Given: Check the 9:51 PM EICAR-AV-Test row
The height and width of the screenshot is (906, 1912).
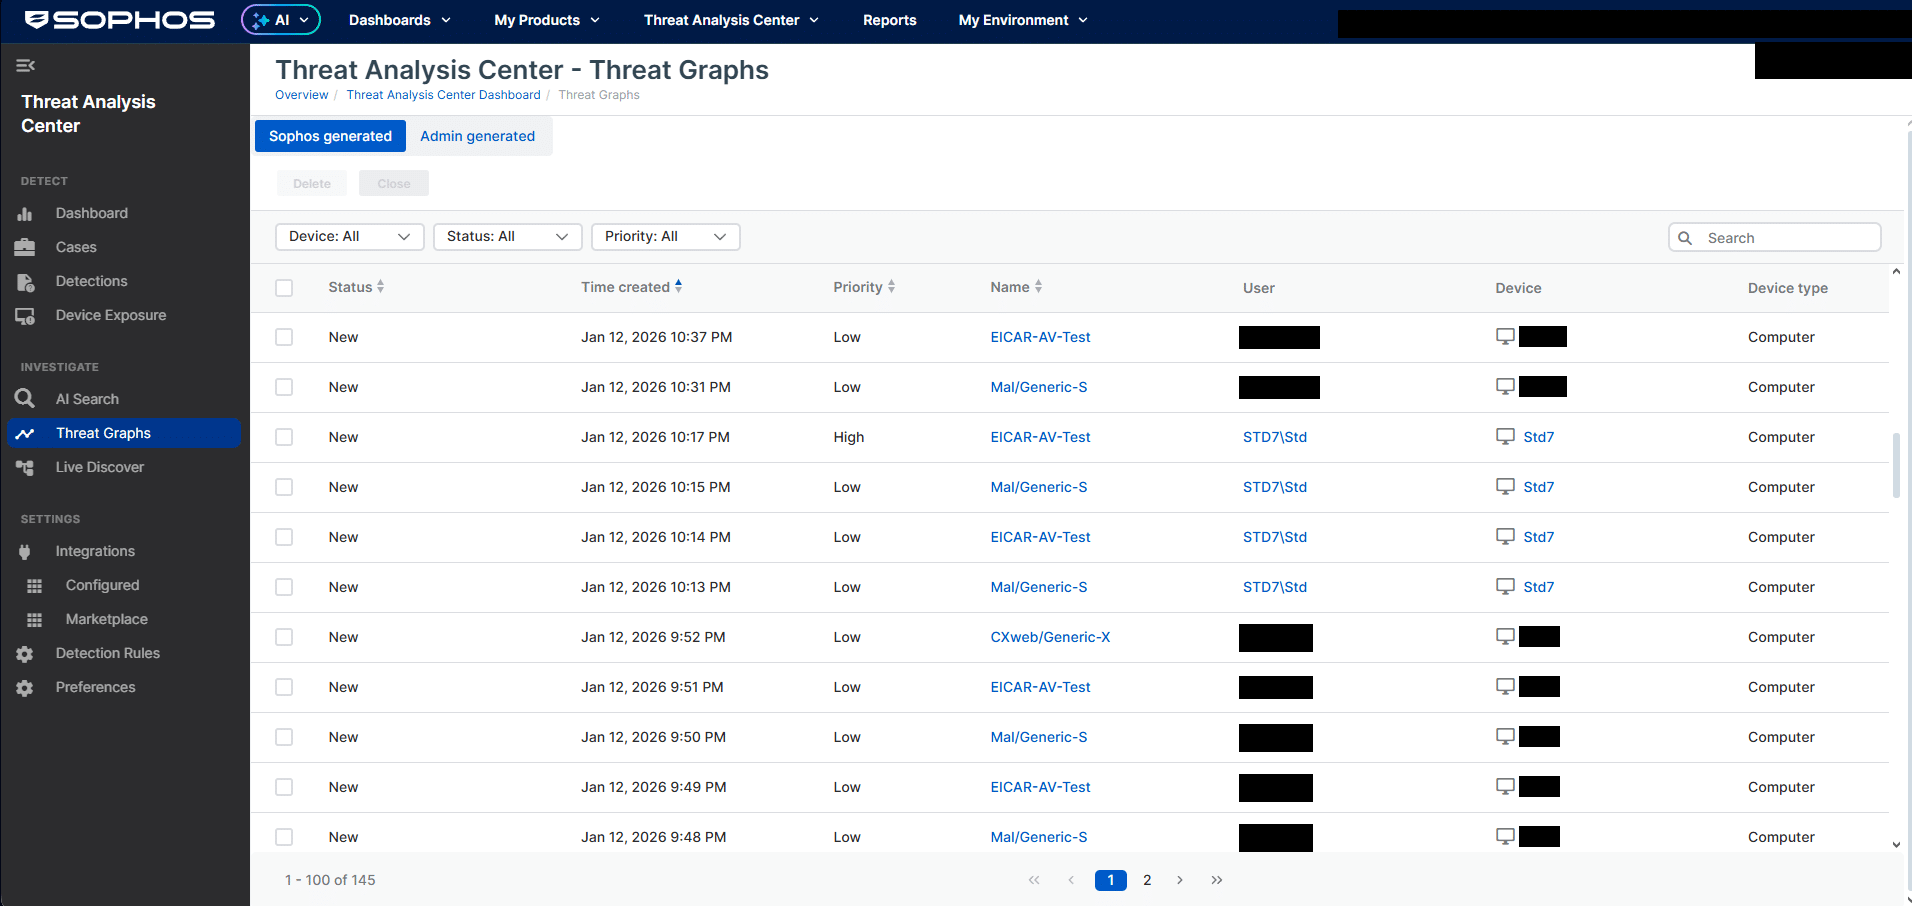Looking at the screenshot, I should [284, 687].
